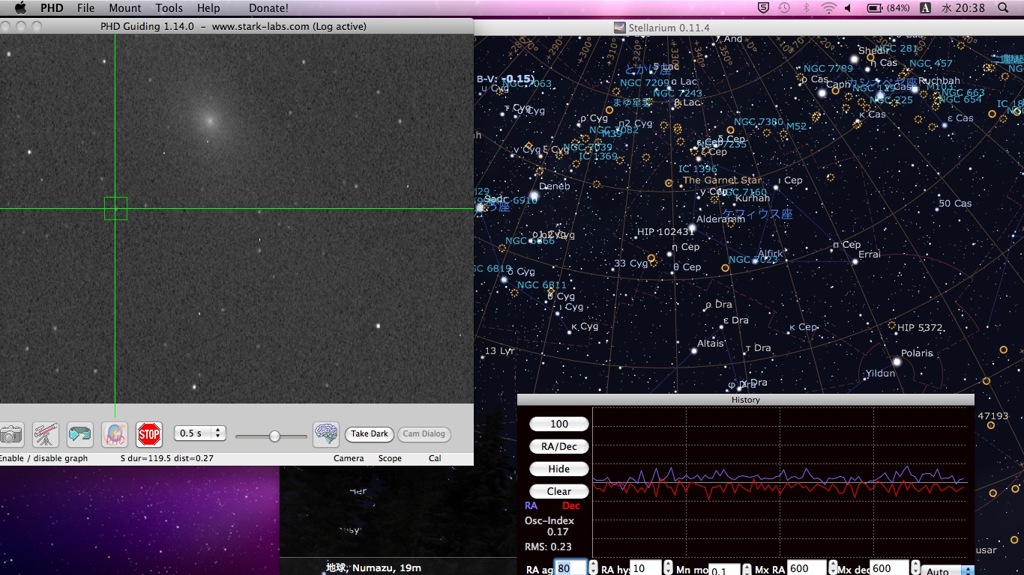Open the Help menu
This screenshot has width=1024, height=575.
coord(208,8)
